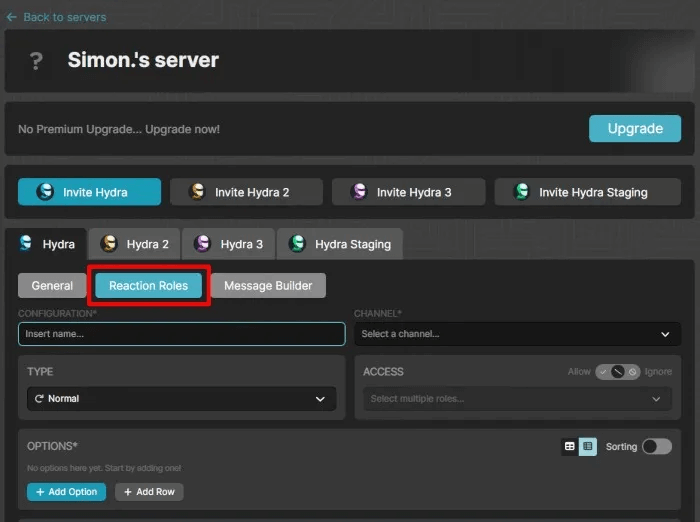The image size is (700, 522).
Task: Click the chevron of the Normal type dropdown
Action: tap(320, 399)
